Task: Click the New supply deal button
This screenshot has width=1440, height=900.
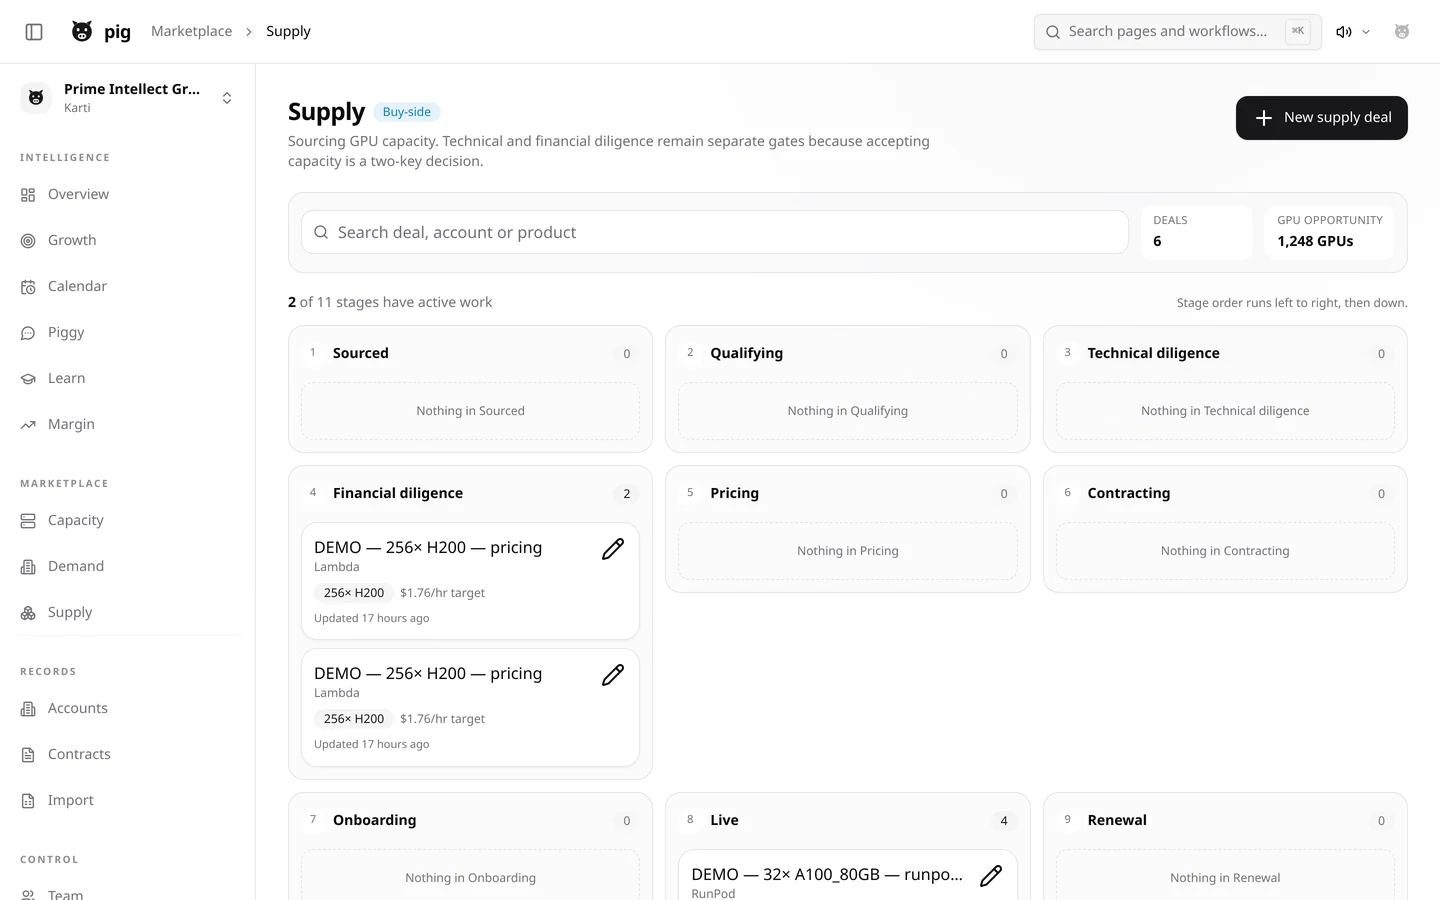Action: coord(1321,118)
